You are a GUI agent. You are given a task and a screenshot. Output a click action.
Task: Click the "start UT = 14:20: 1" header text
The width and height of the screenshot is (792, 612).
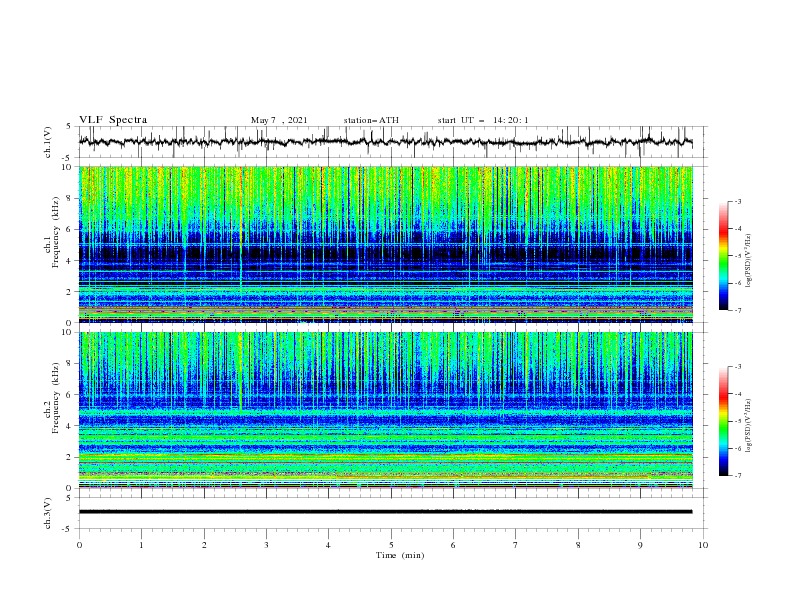[x=483, y=120]
